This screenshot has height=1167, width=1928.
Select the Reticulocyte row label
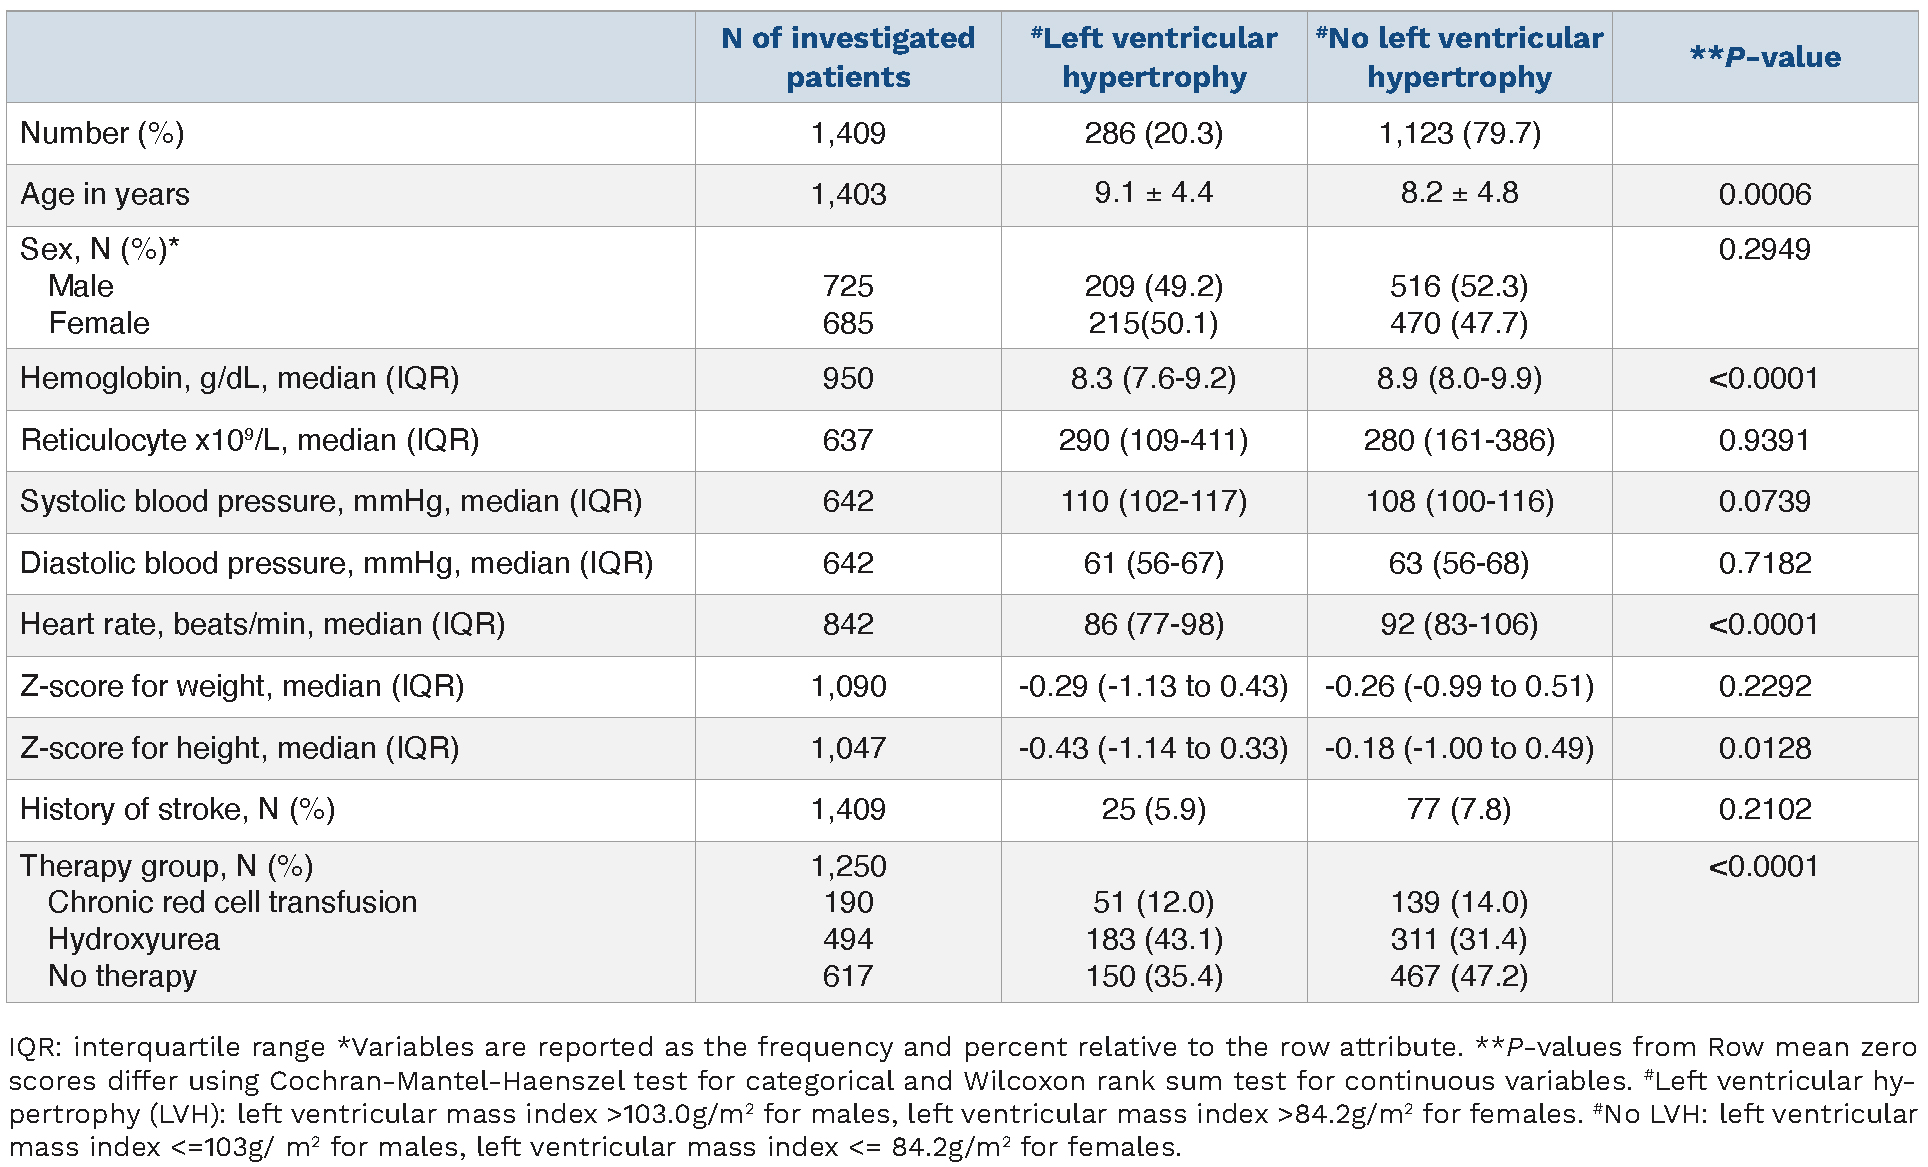click(250, 440)
